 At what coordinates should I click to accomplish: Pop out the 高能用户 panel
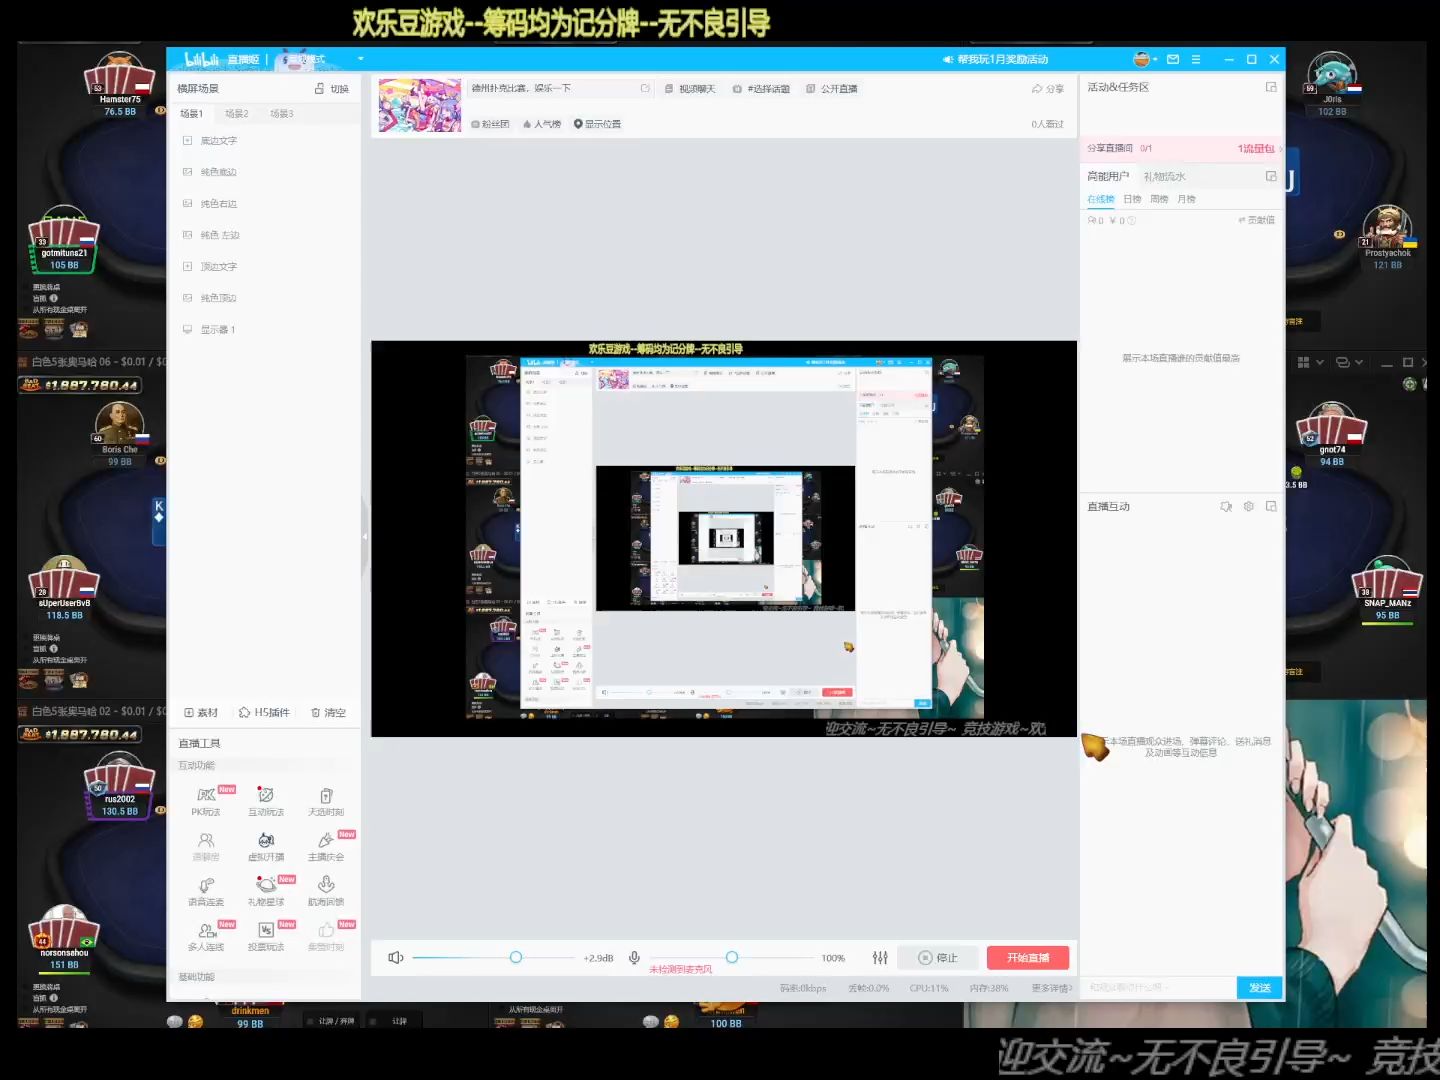click(x=1271, y=176)
